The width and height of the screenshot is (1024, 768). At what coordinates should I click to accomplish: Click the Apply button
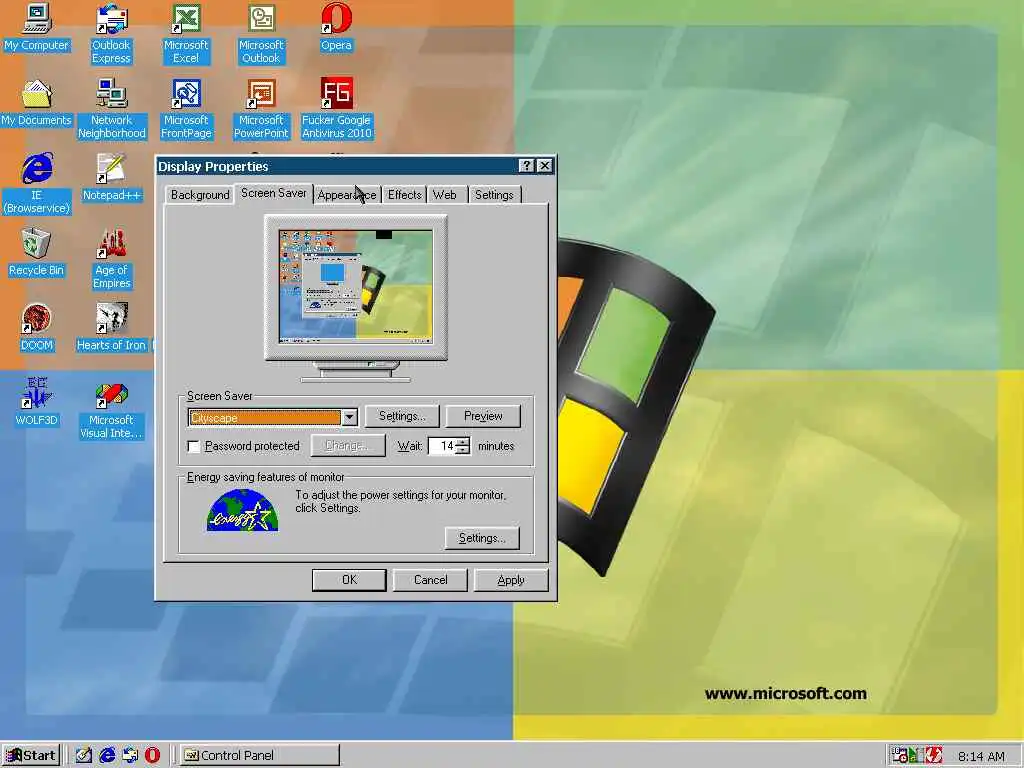[x=511, y=580]
